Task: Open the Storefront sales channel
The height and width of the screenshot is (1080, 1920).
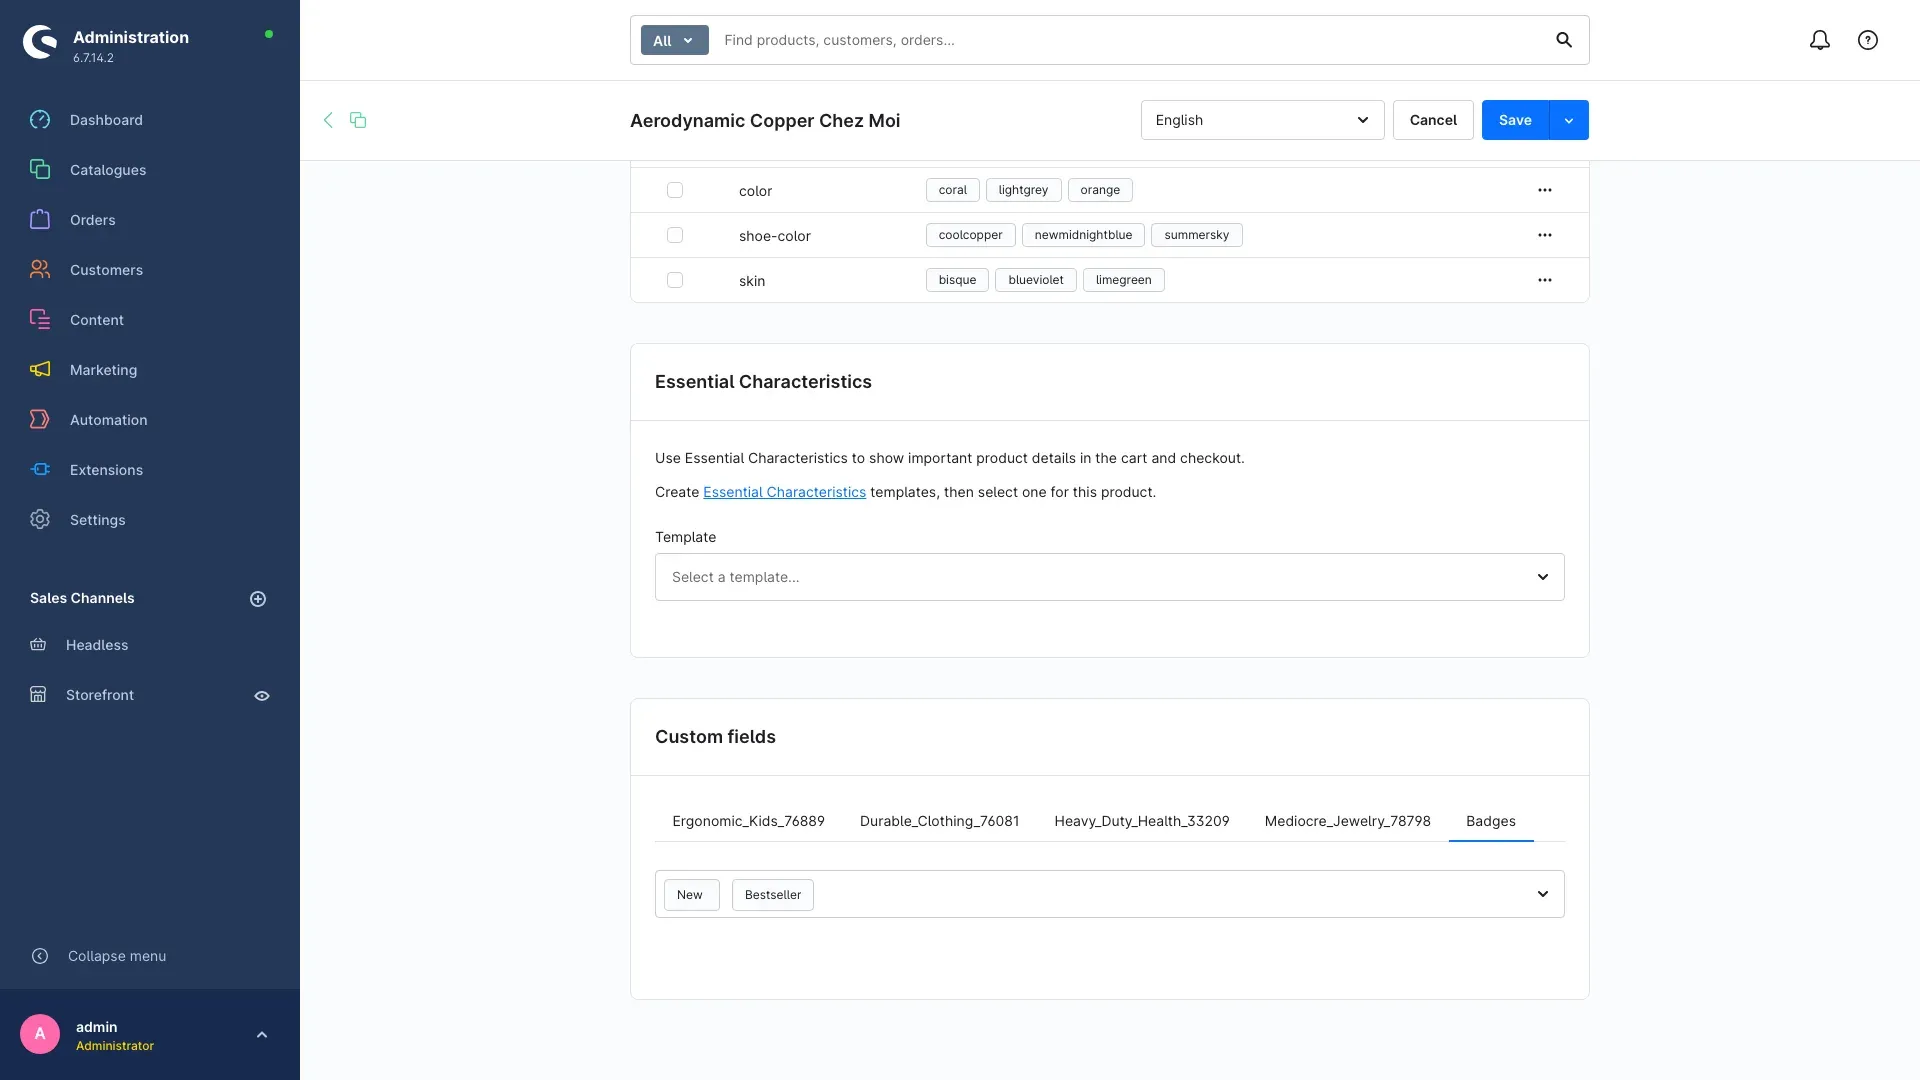Action: click(100, 695)
